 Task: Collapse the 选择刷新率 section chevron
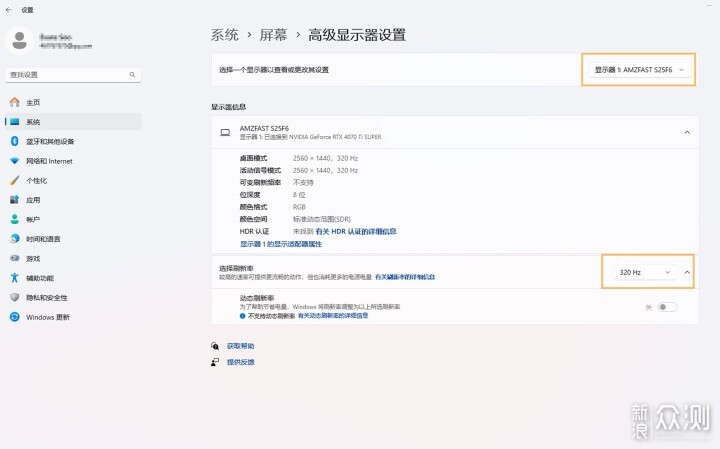(x=687, y=272)
